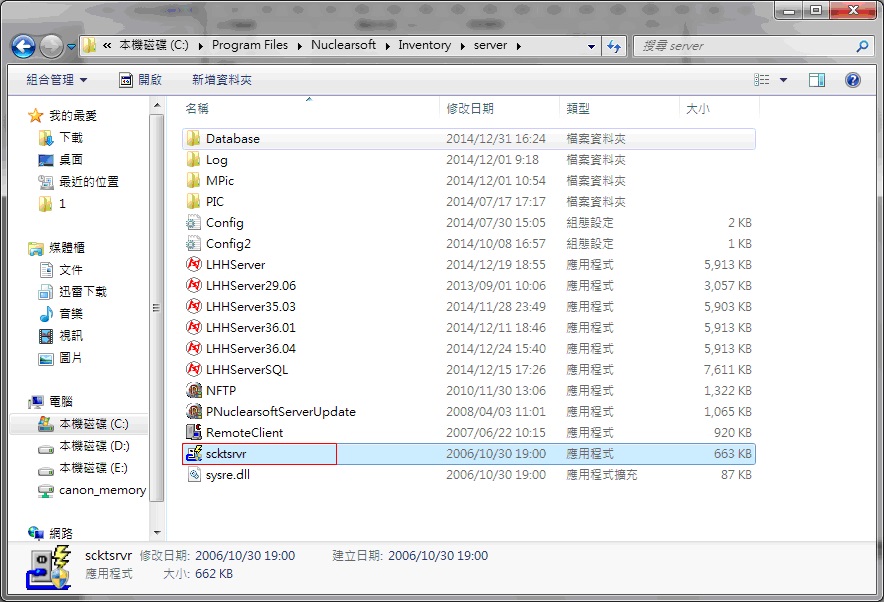This screenshot has height=602, width=884.
Task: Open the 視訊 library
Action: coord(70,335)
